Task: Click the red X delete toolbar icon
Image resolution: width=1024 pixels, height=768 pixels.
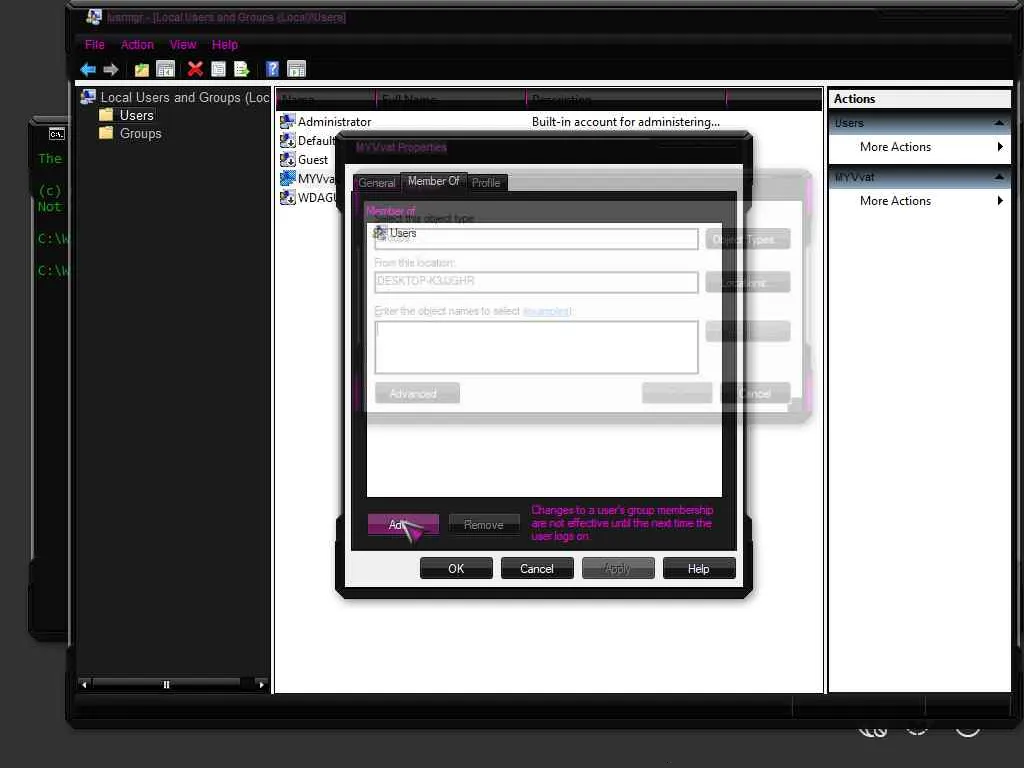Action: pyautogui.click(x=195, y=69)
